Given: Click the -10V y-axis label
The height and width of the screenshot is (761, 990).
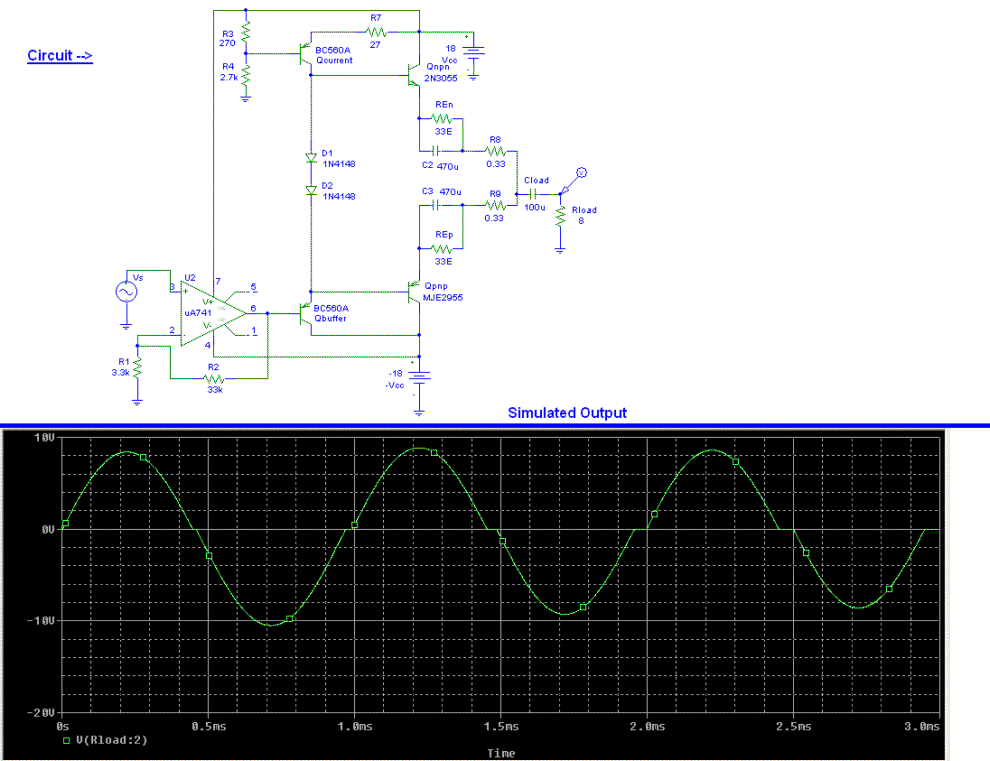Looking at the screenshot, I should pyautogui.click(x=40, y=621).
